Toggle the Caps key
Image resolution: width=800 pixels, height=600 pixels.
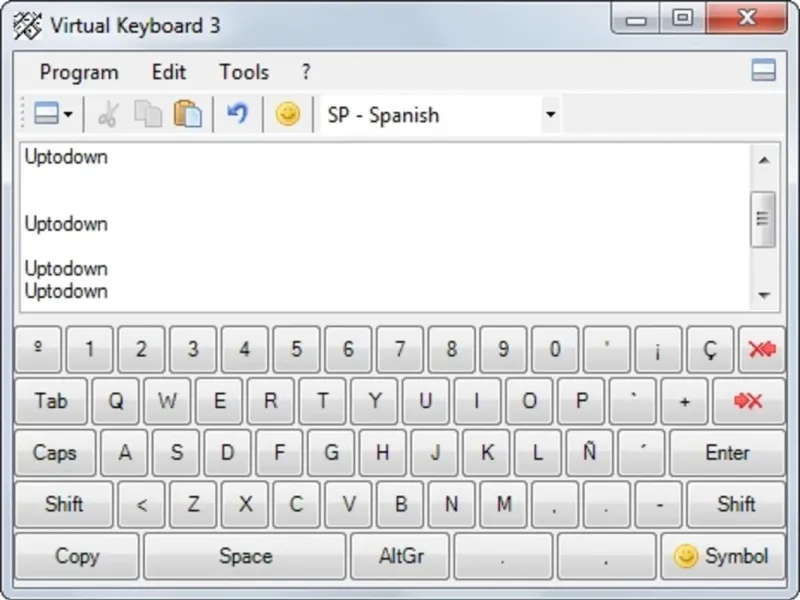coord(55,453)
